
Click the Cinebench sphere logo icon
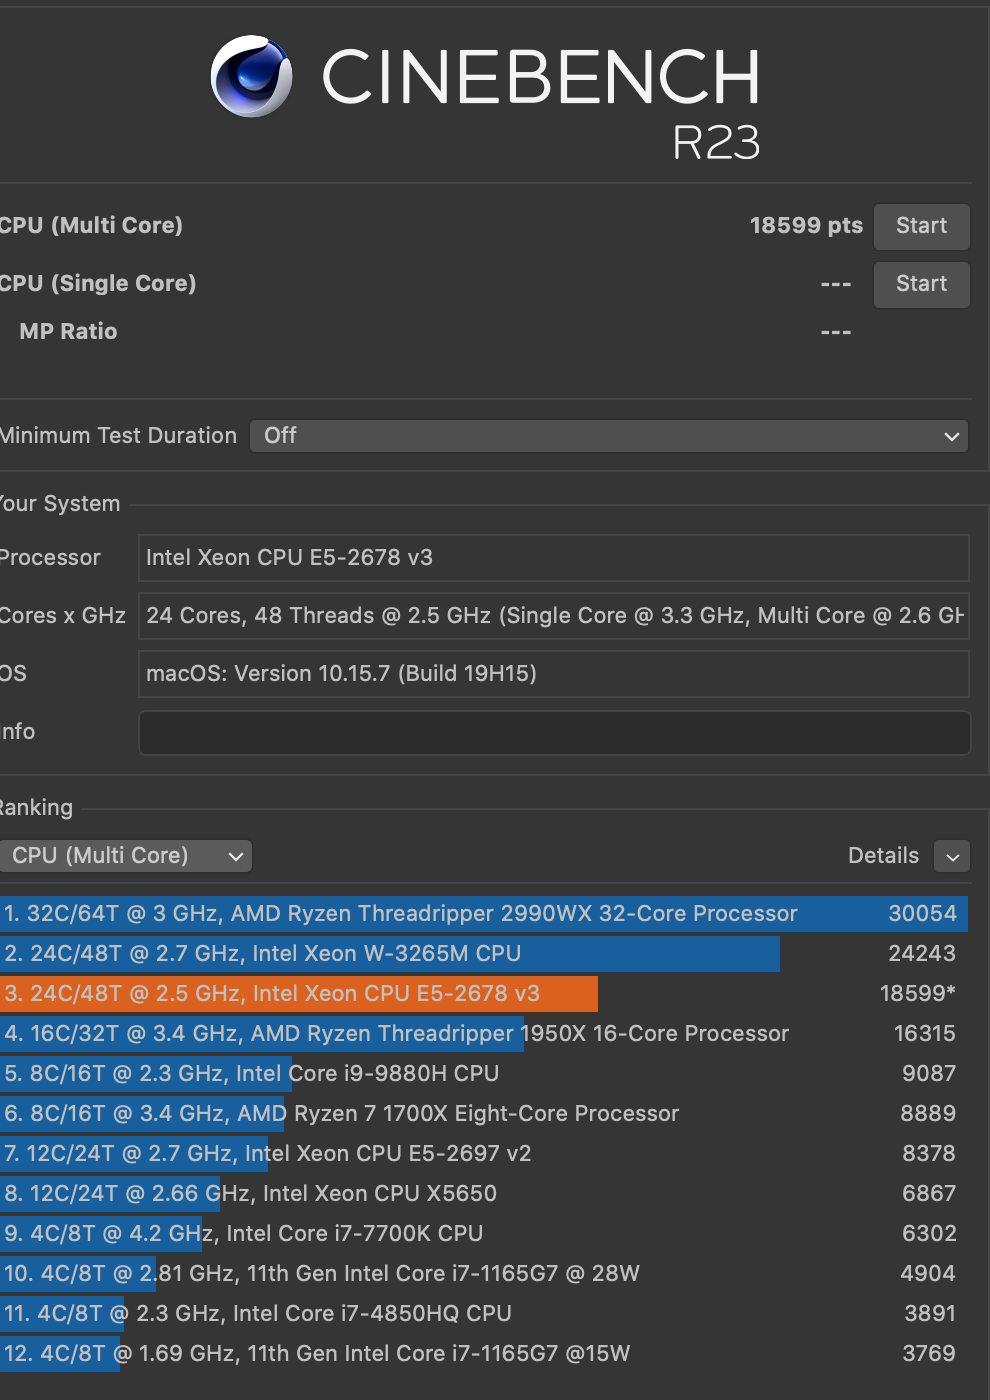point(252,76)
